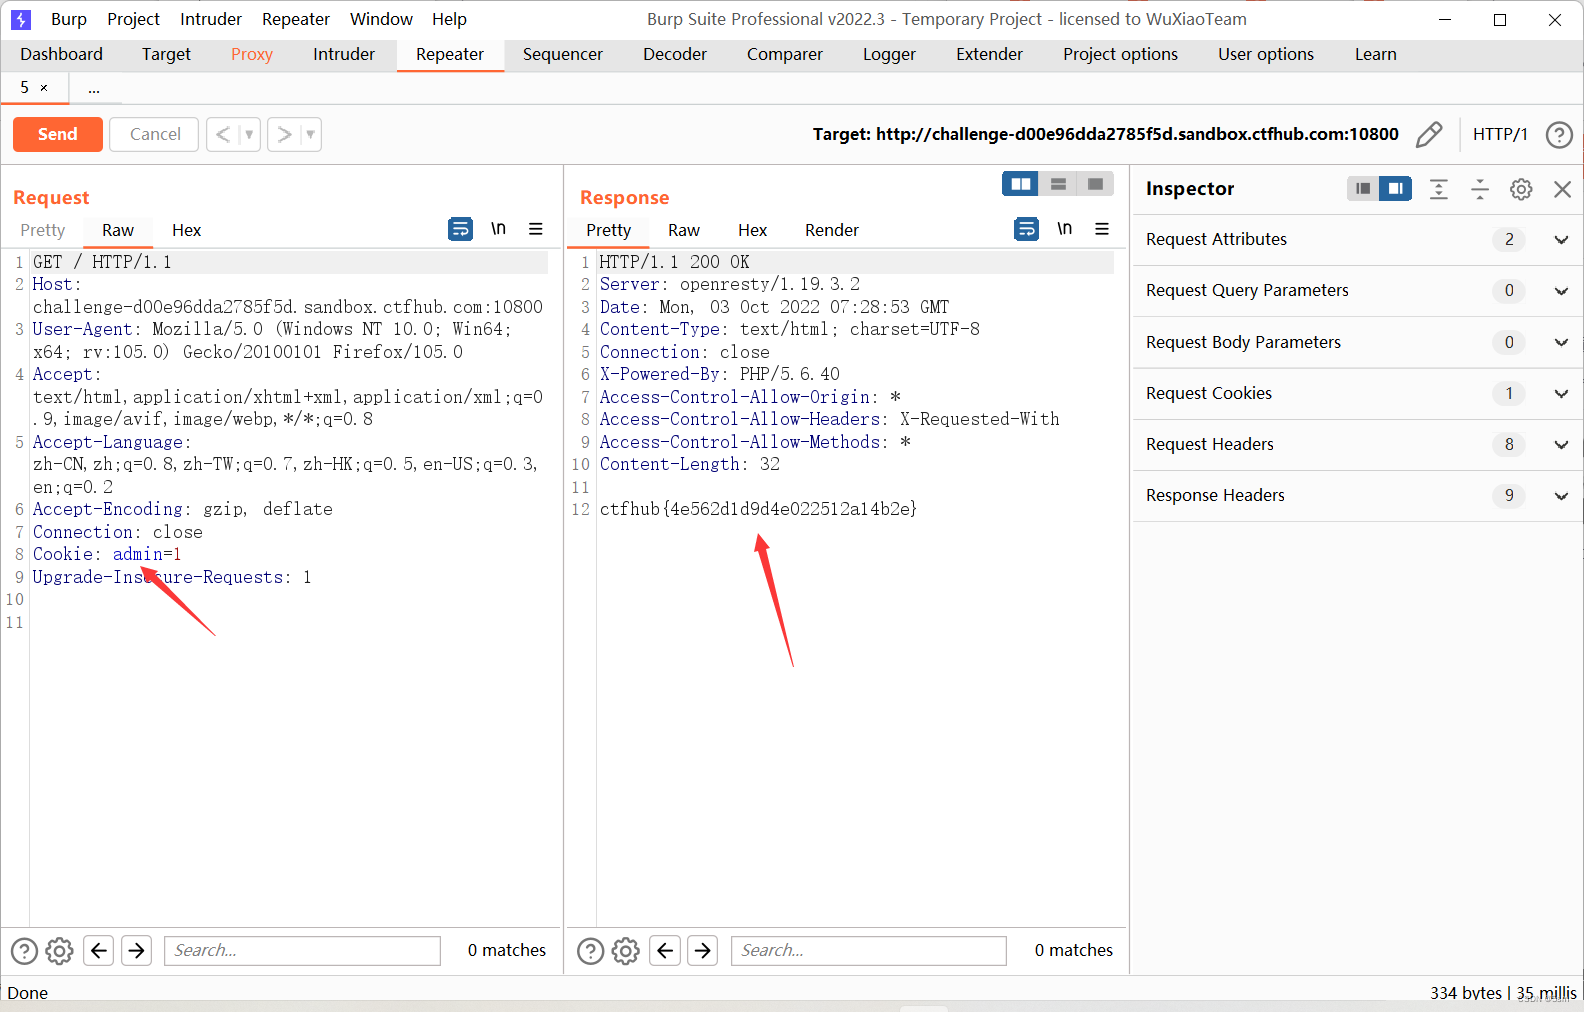Open Response search settings gear
The width and height of the screenshot is (1584, 1012).
click(626, 951)
